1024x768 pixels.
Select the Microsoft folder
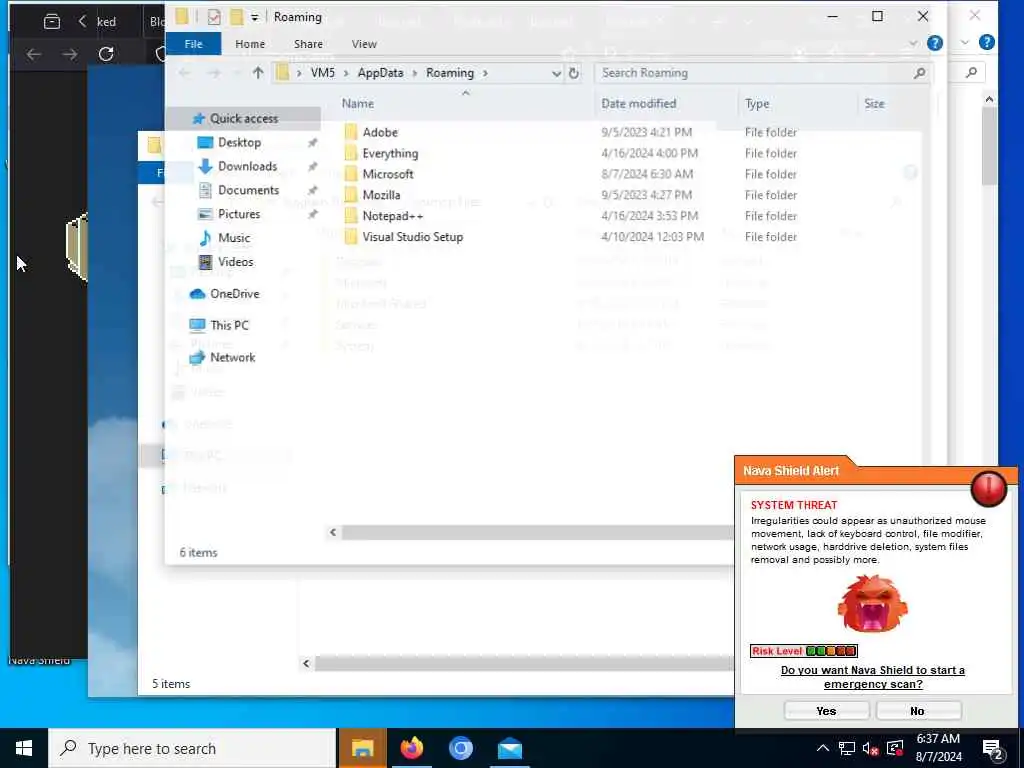388,174
